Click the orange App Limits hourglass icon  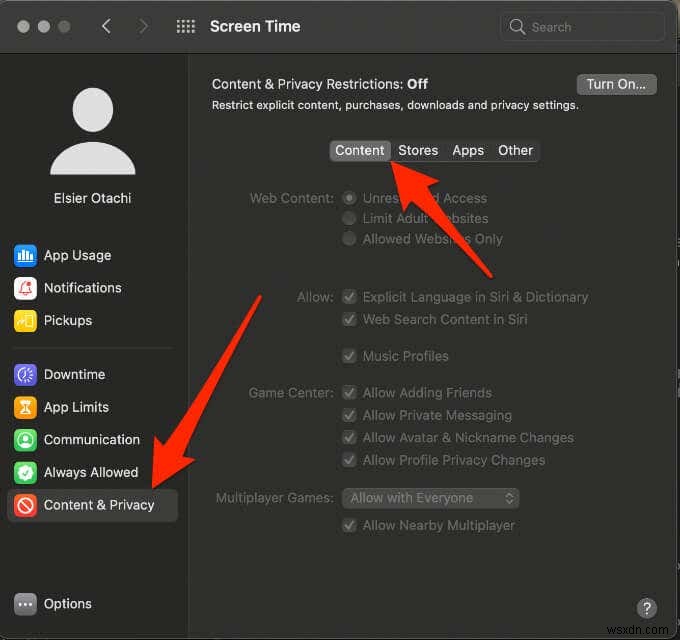[x=25, y=407]
